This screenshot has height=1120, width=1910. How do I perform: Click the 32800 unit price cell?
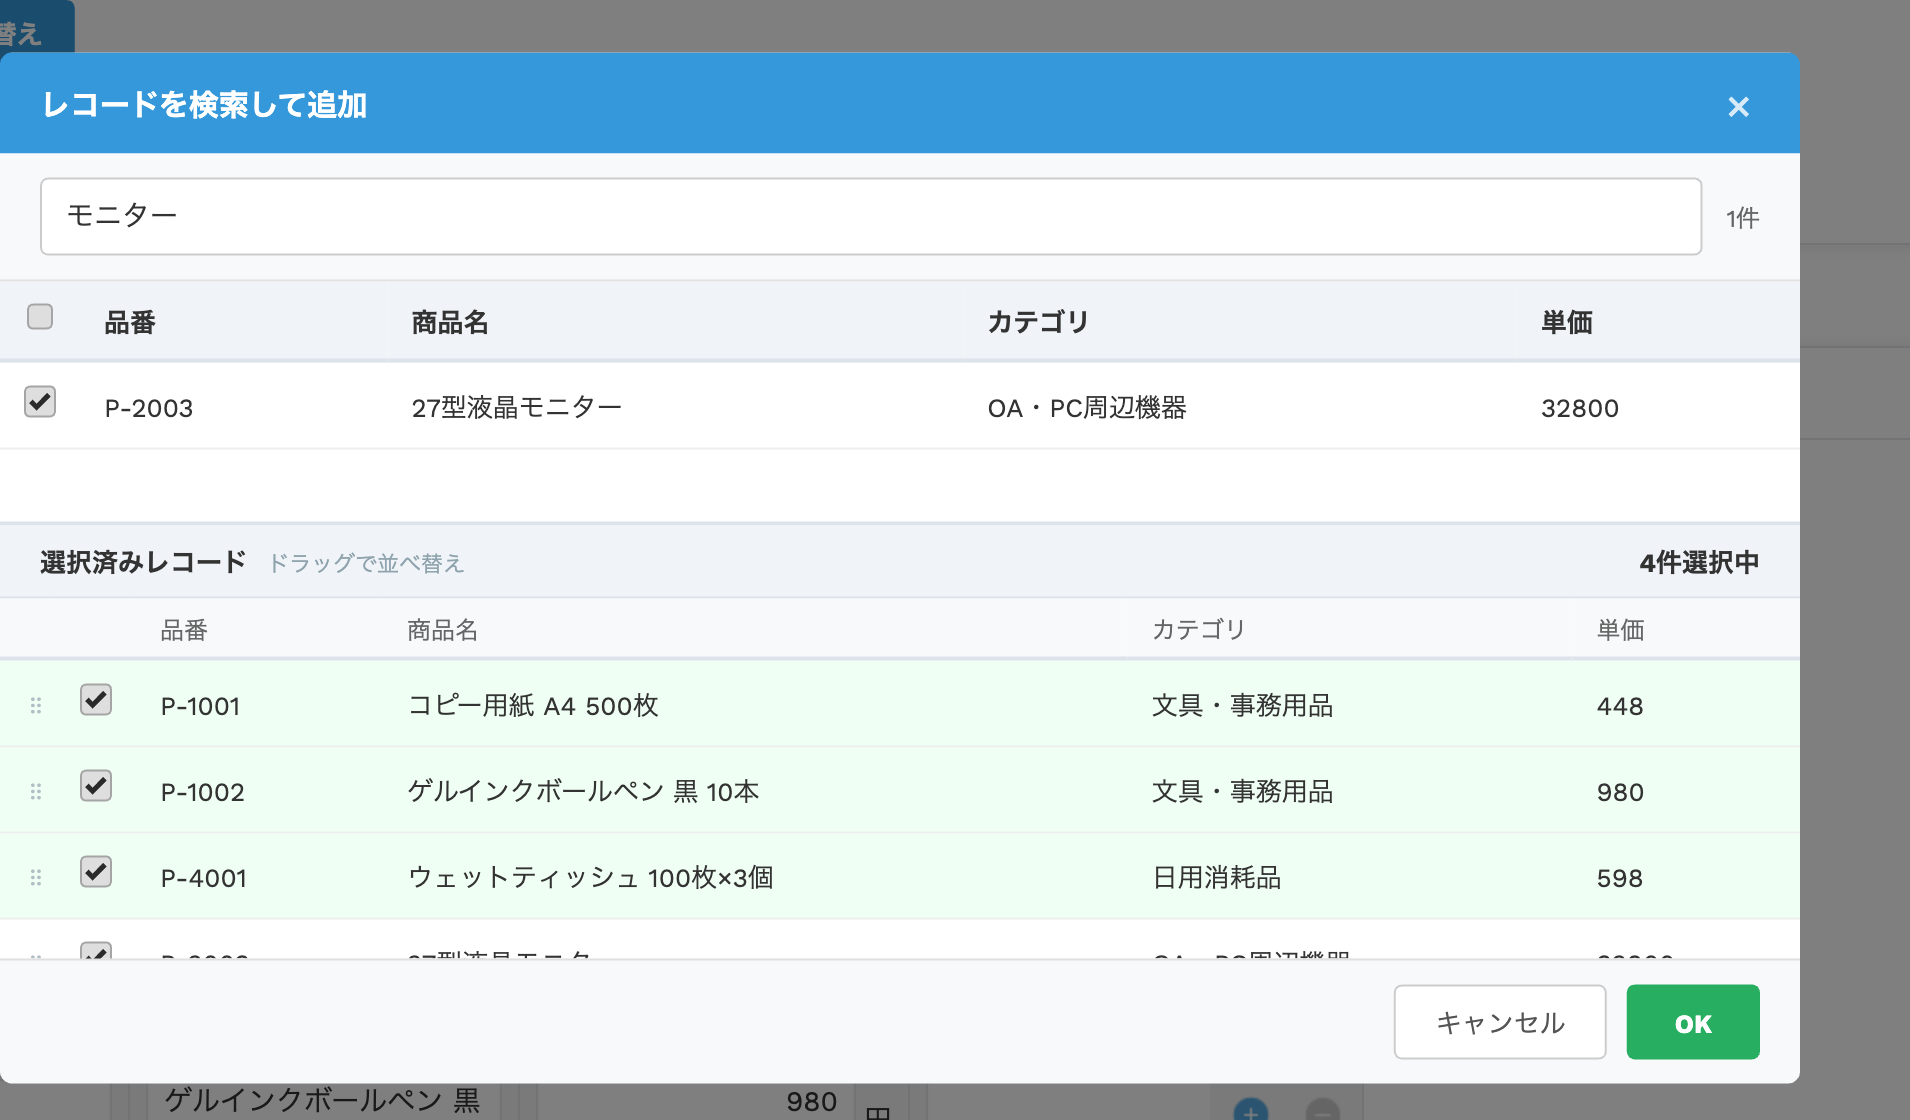click(x=1580, y=408)
